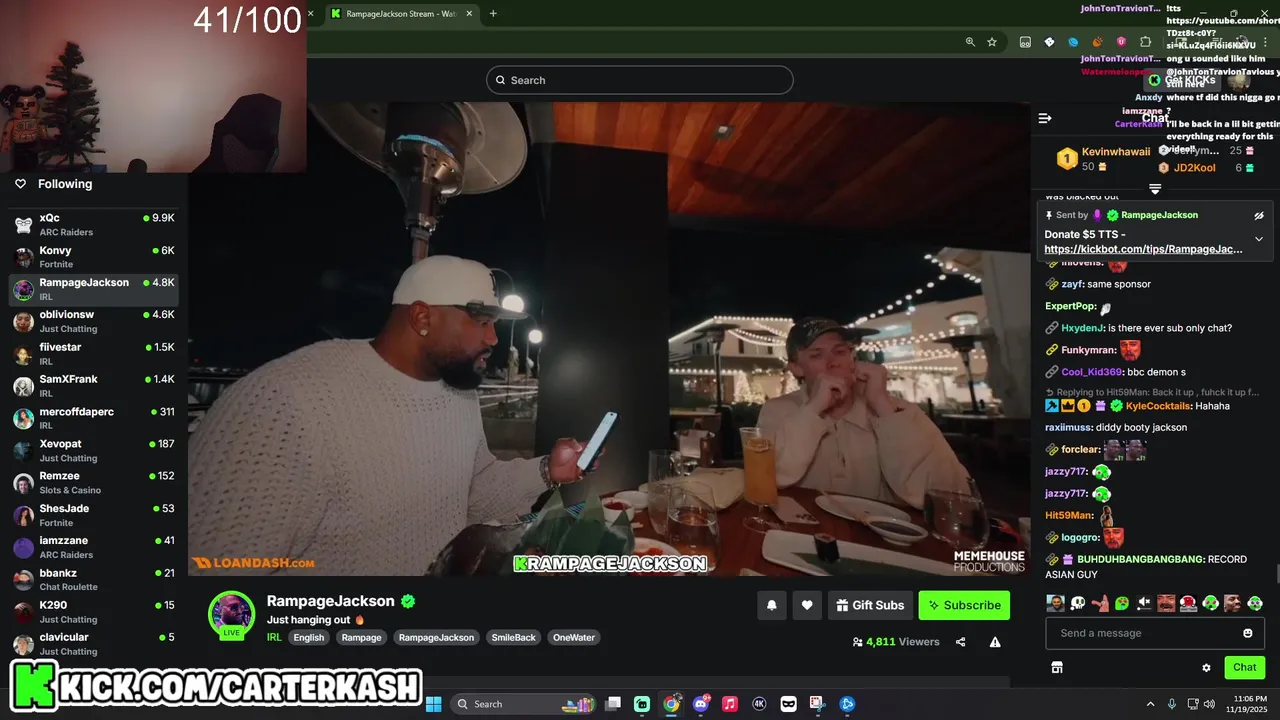
Task: Open Konvy channel in Following list
Action: [94, 257]
